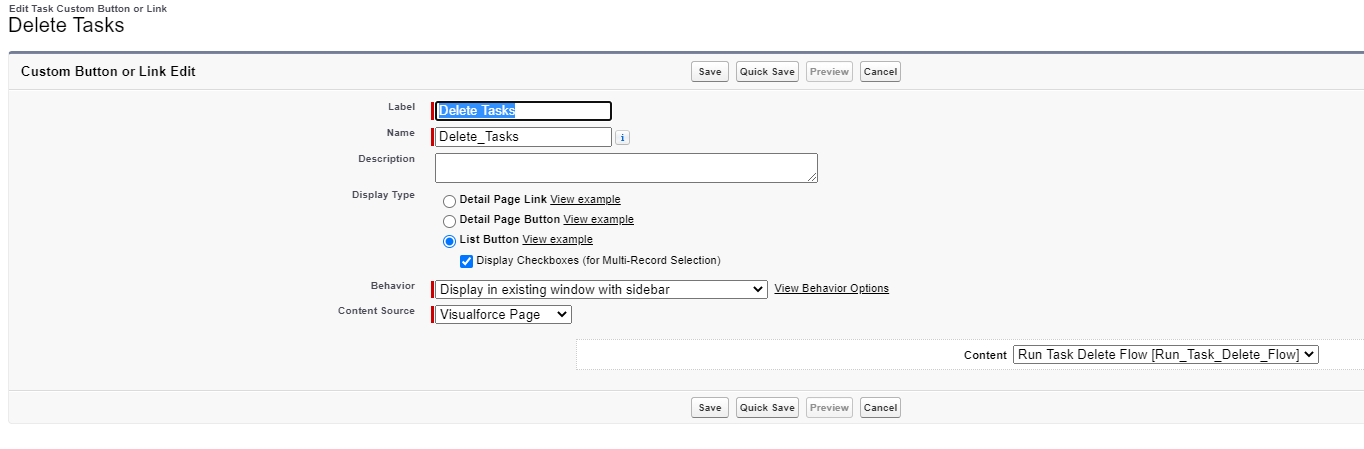Select the Detail Page Button radio option
Image resolution: width=1364 pixels, height=449 pixels.
pos(450,221)
